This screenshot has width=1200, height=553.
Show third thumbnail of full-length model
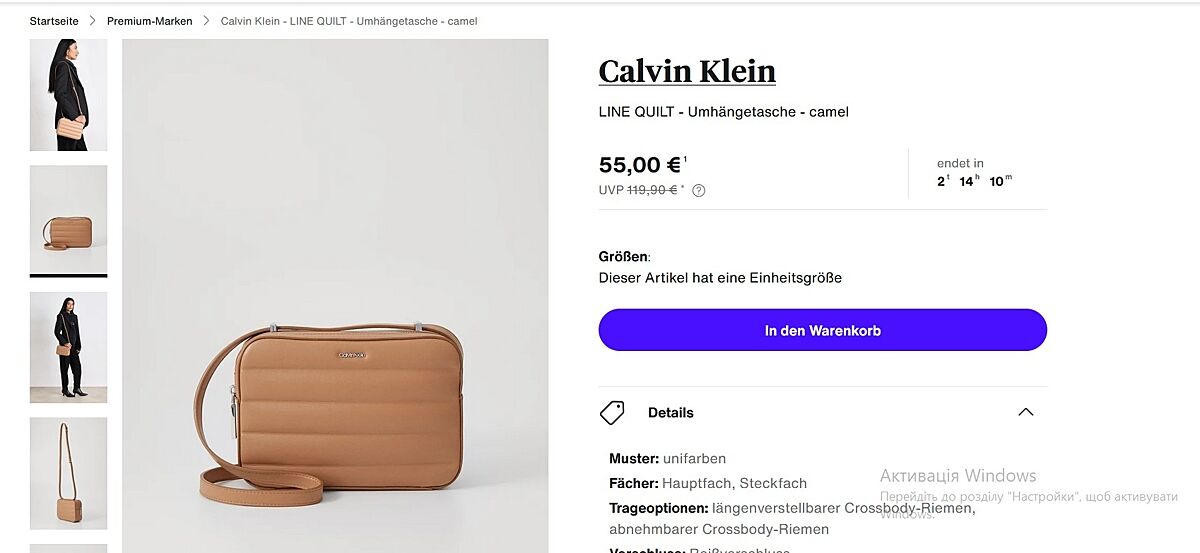tap(68, 347)
